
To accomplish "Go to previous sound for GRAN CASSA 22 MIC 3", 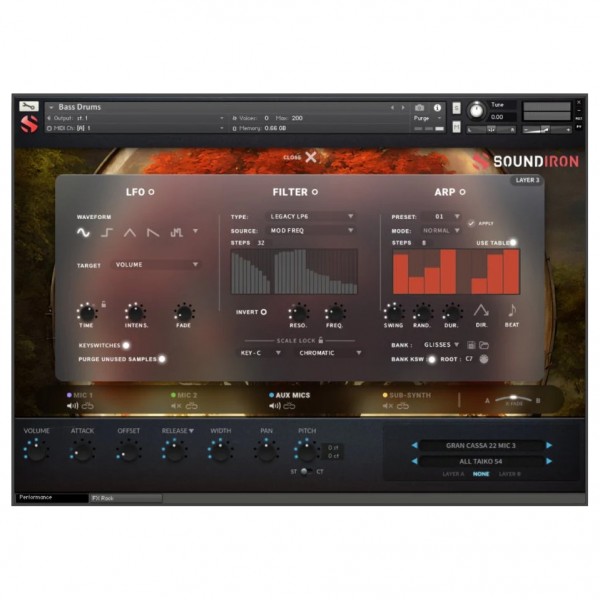I will 414,445.
